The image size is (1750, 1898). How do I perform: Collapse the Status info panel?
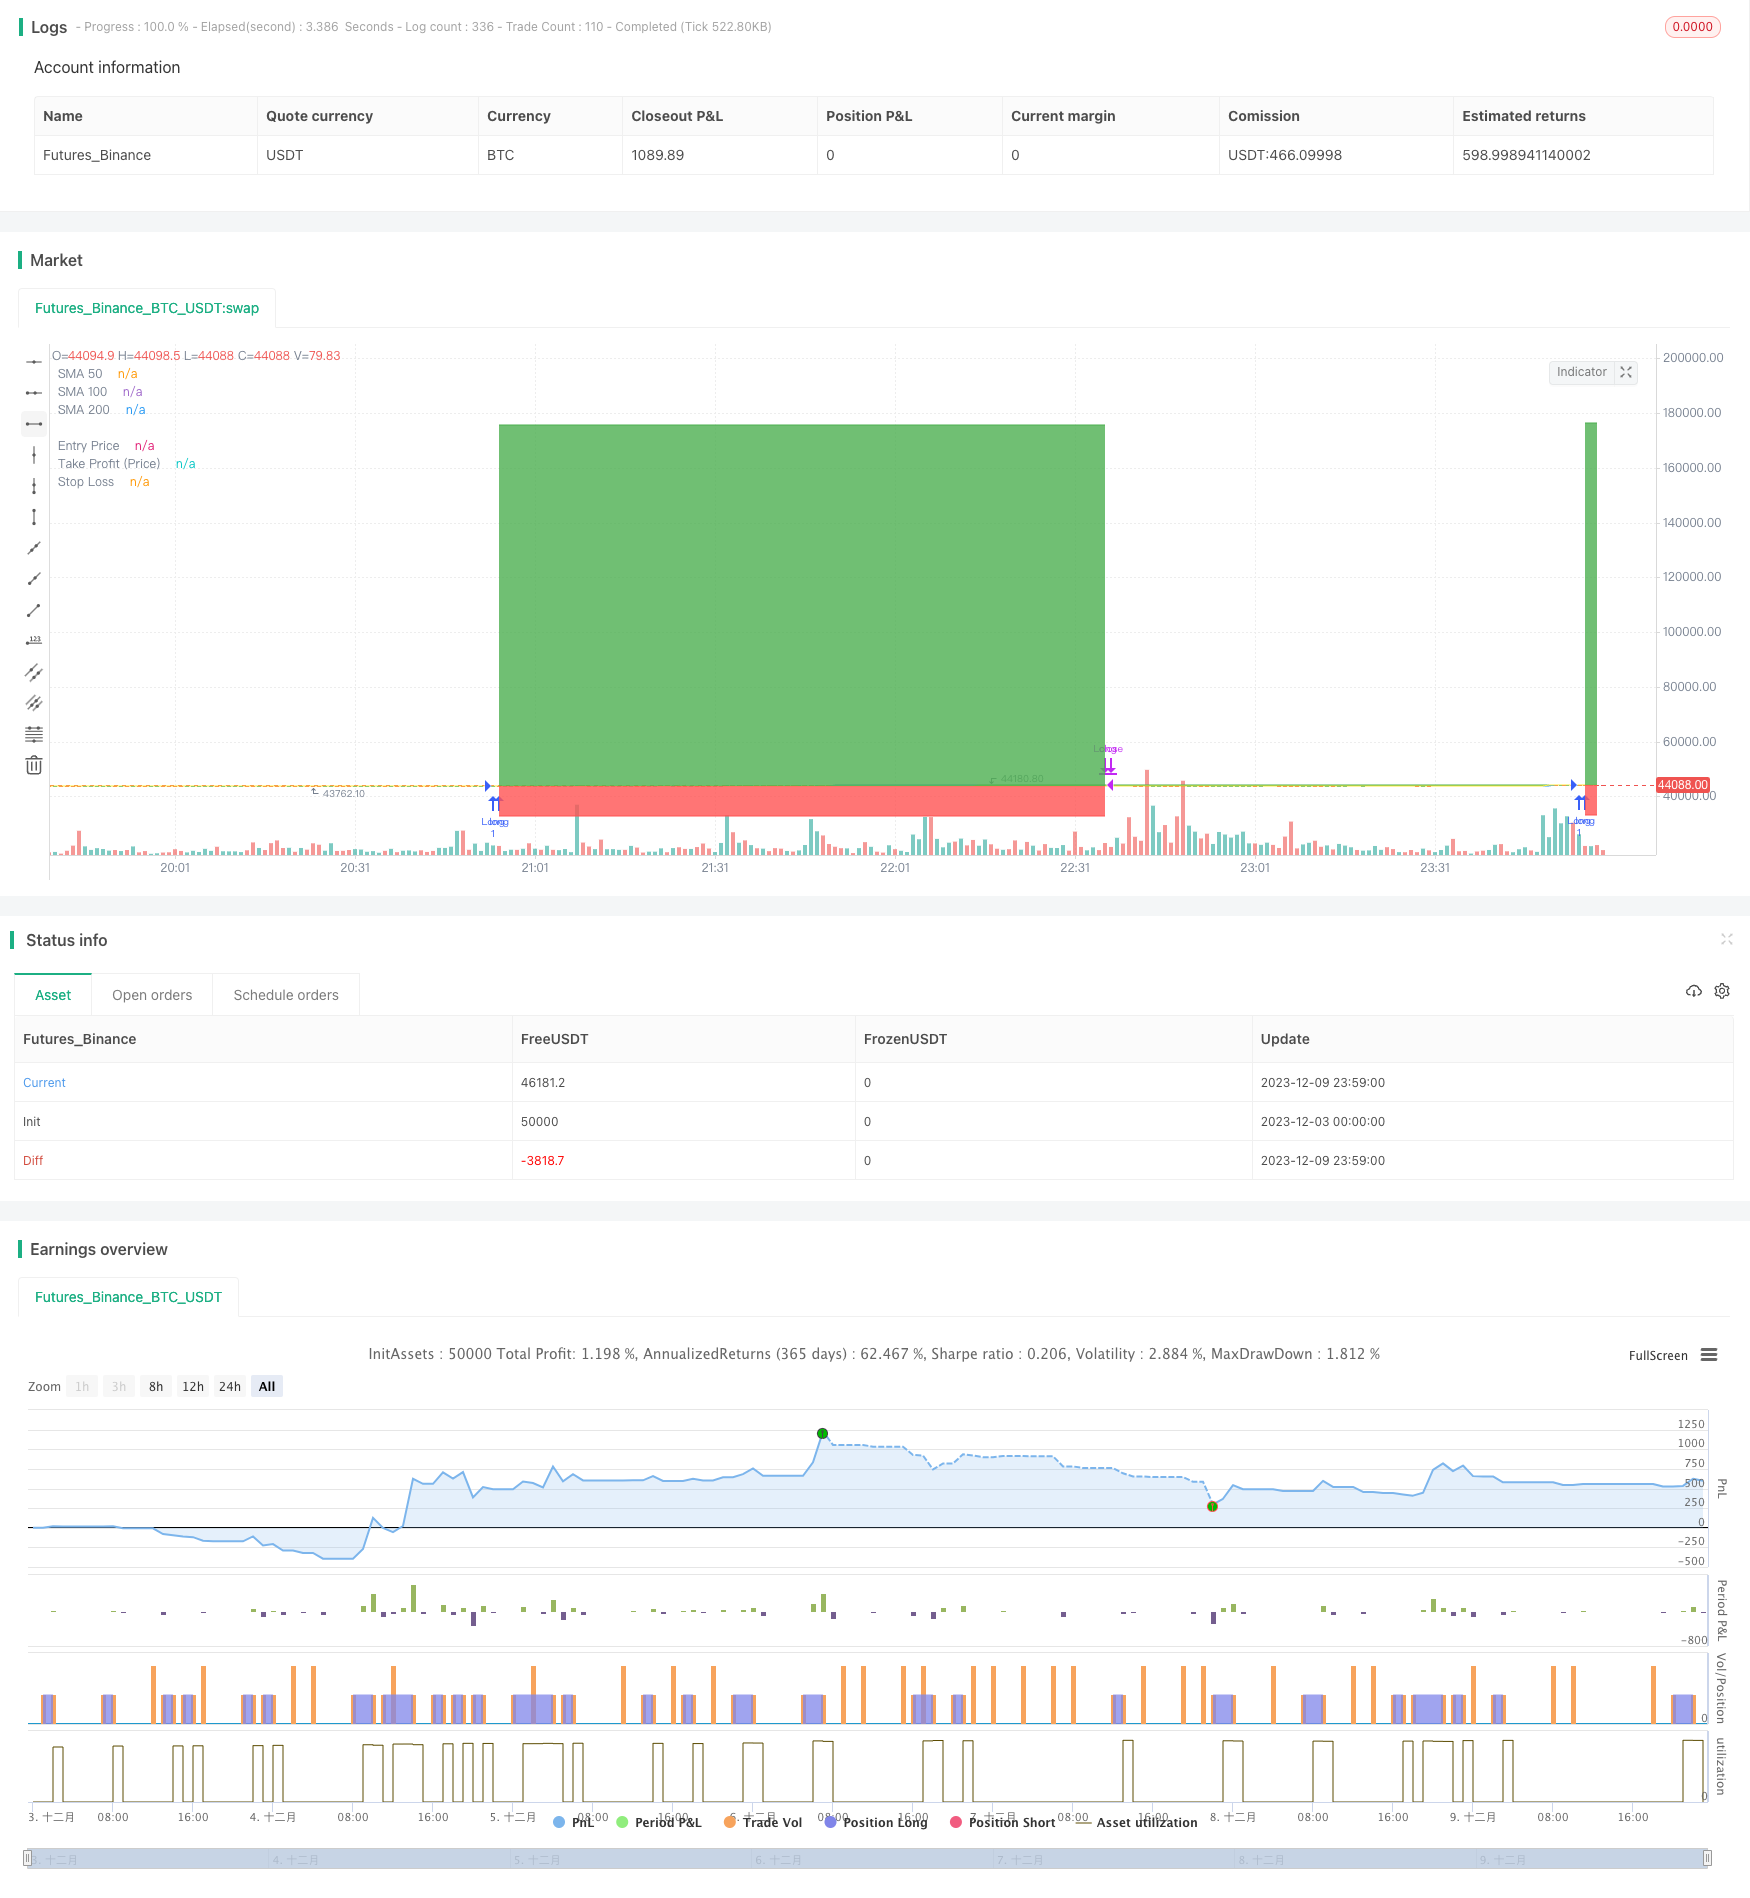pyautogui.click(x=1726, y=939)
